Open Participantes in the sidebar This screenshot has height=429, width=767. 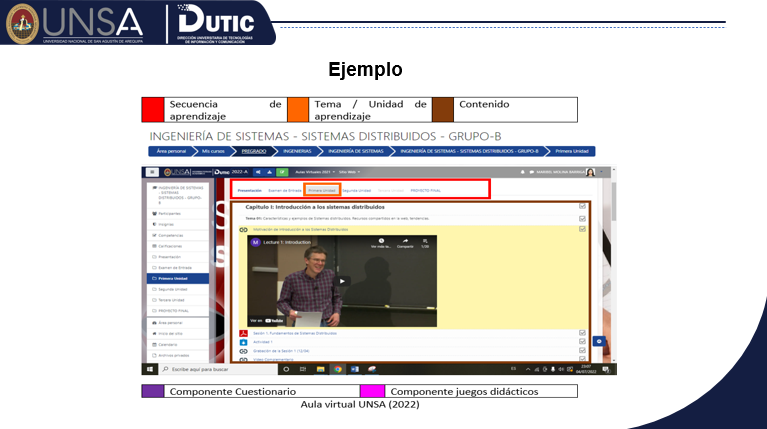pos(169,214)
